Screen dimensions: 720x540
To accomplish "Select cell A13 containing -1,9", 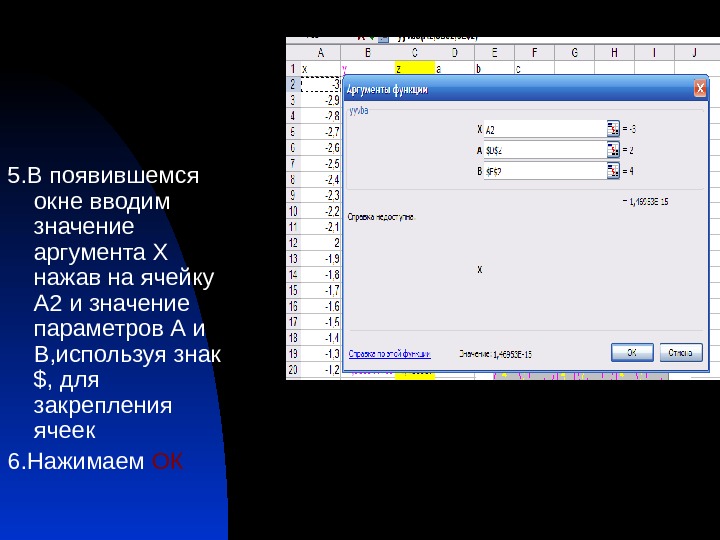I will click(321, 259).
